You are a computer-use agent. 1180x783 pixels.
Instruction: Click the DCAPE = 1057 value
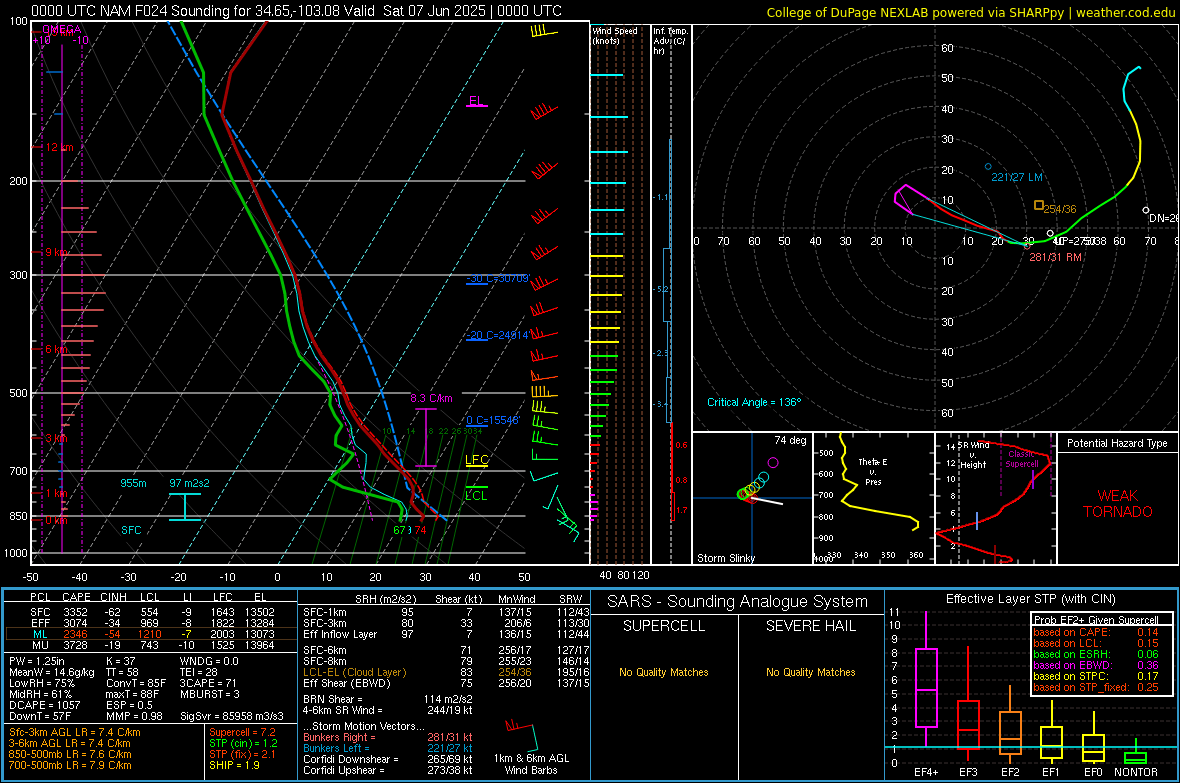(44, 705)
